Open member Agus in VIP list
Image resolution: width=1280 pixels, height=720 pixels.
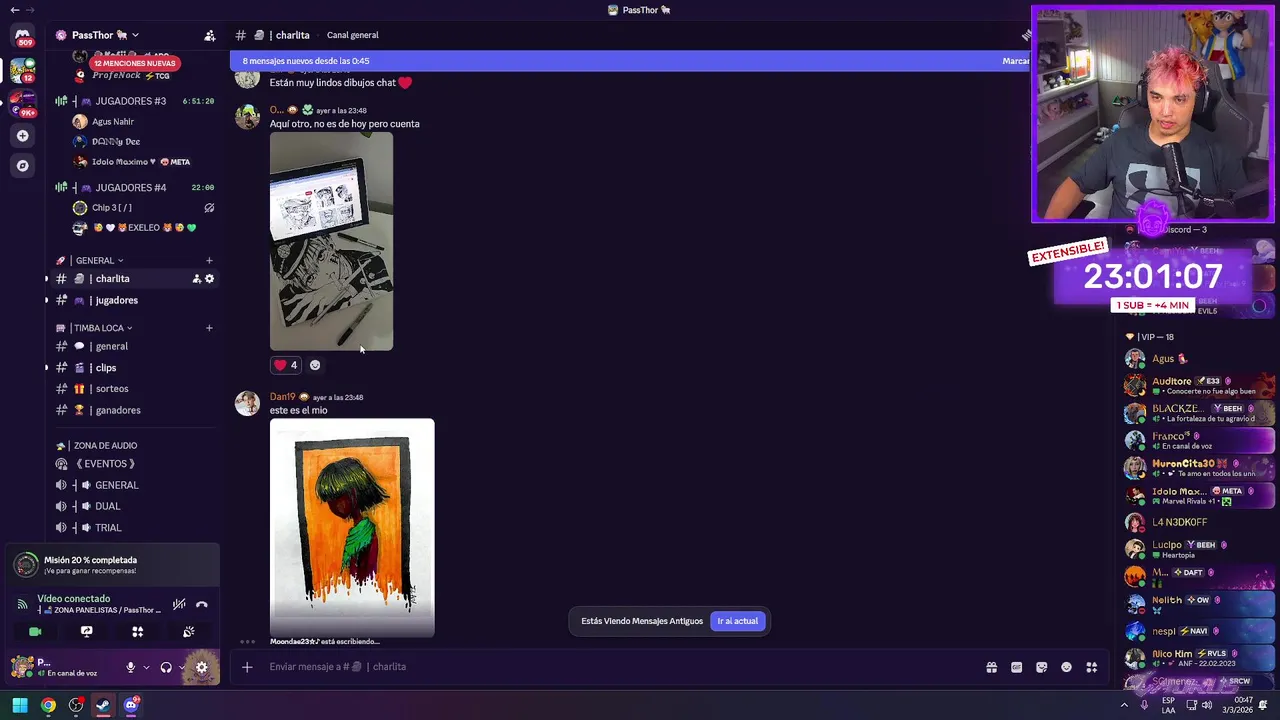1200,359
